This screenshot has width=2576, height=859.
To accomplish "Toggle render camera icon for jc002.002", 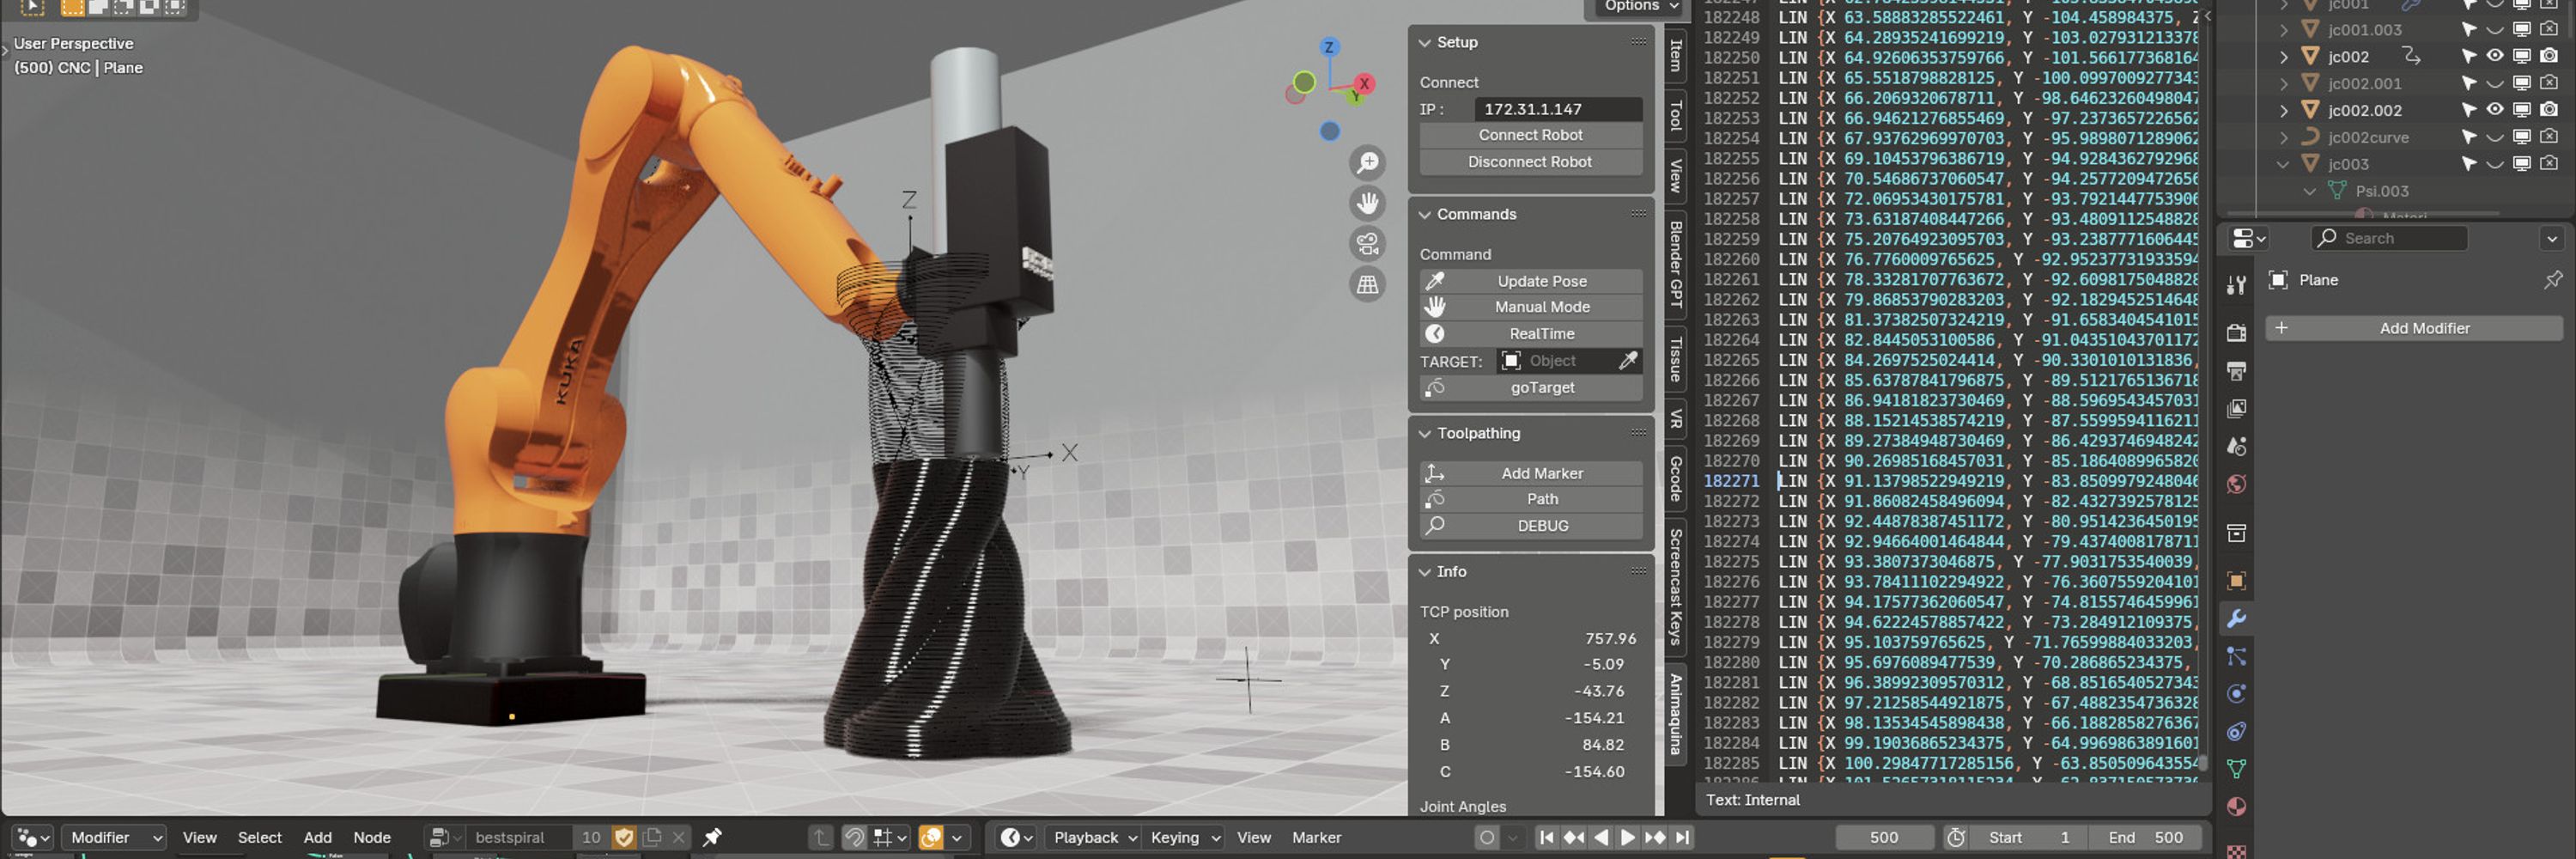I will [x=2549, y=110].
